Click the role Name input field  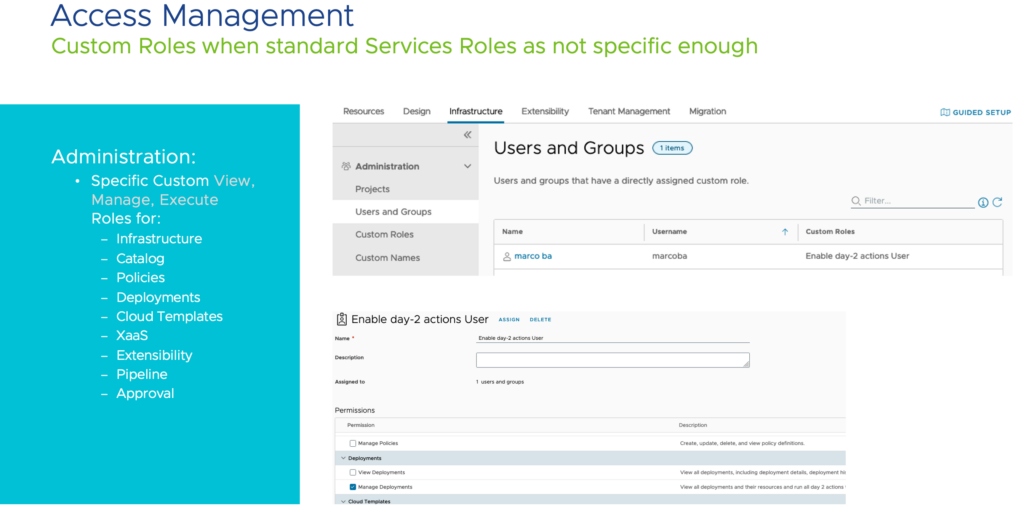613,338
